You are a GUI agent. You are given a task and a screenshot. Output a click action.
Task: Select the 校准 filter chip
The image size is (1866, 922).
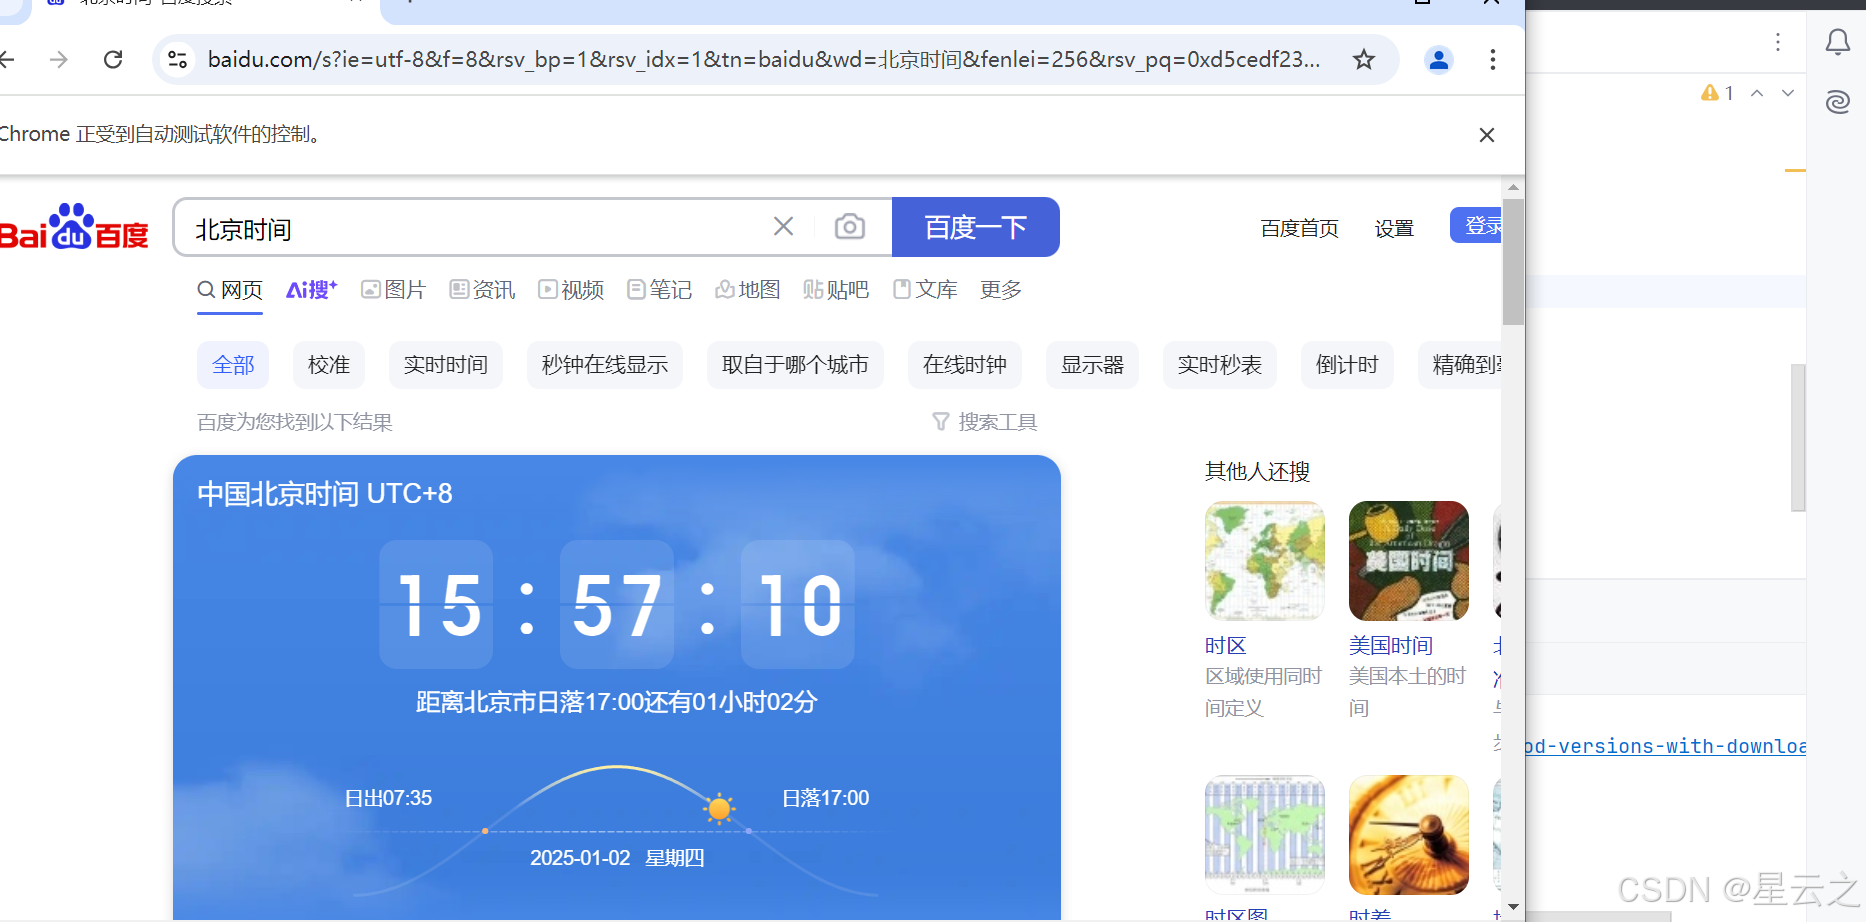(329, 365)
